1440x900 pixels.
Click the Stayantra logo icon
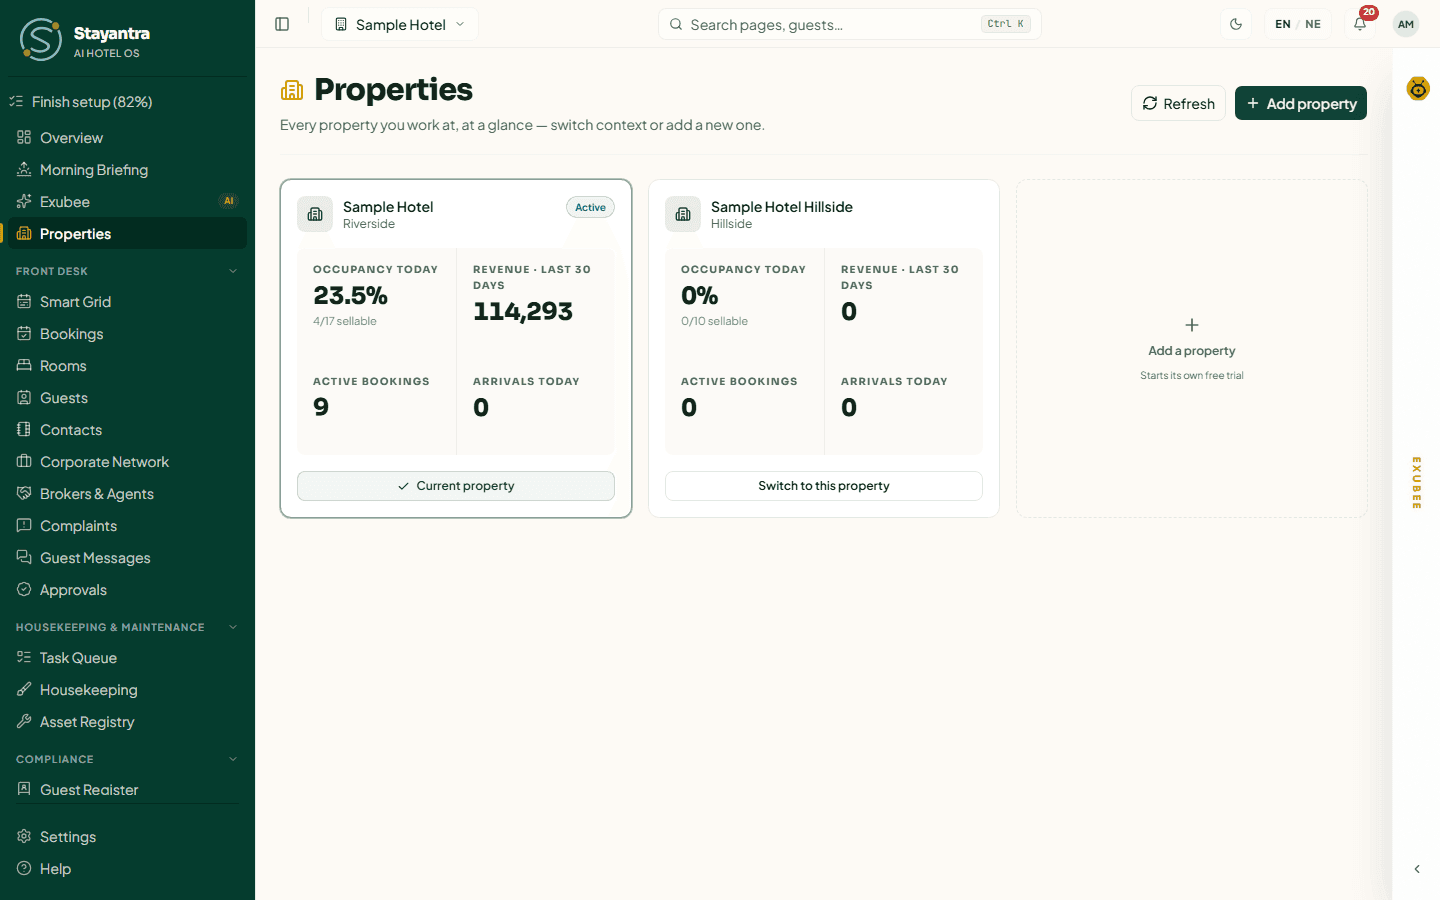[41, 40]
